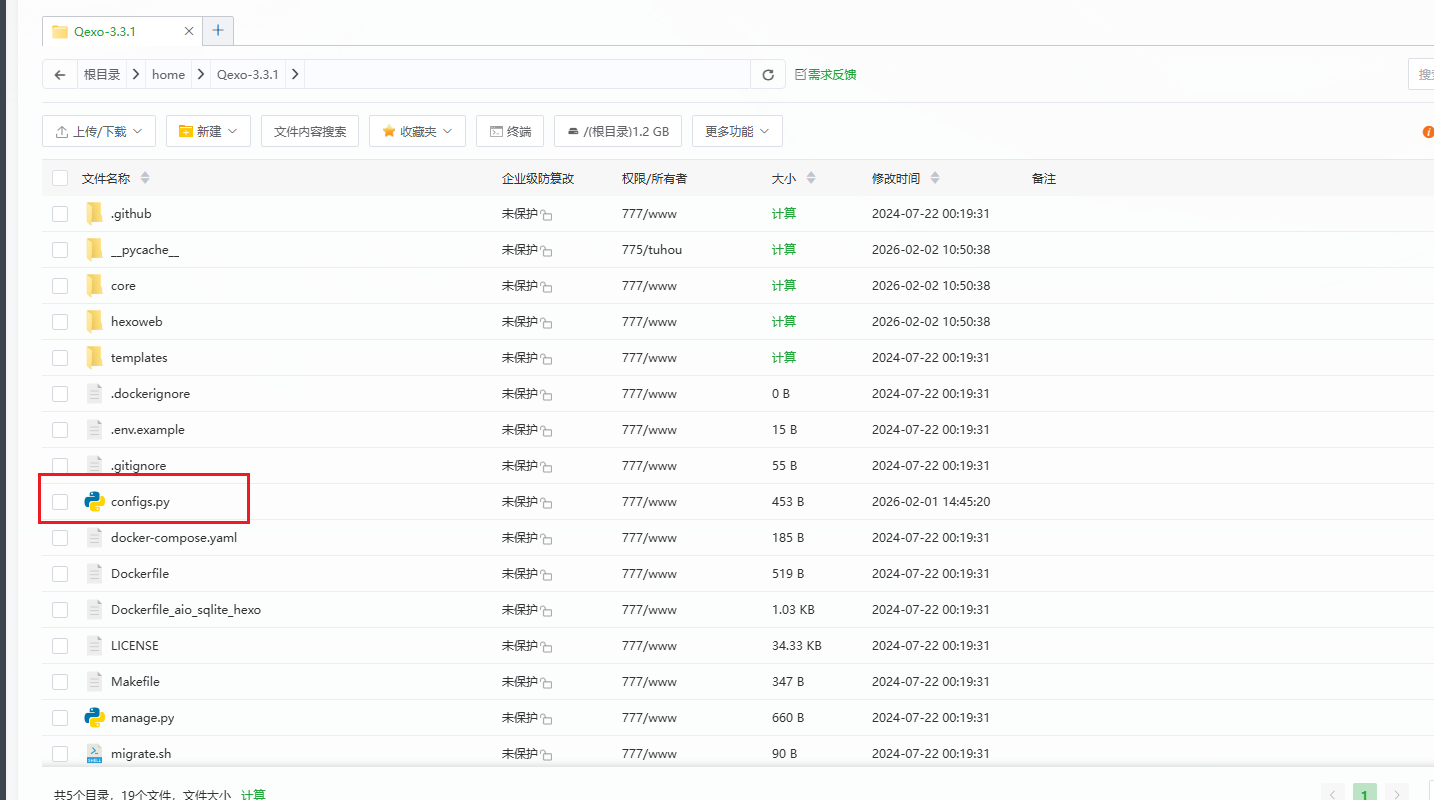This screenshot has width=1434, height=800.
Task: Select the Qexo-3.3.1 tab
Action: tap(105, 31)
